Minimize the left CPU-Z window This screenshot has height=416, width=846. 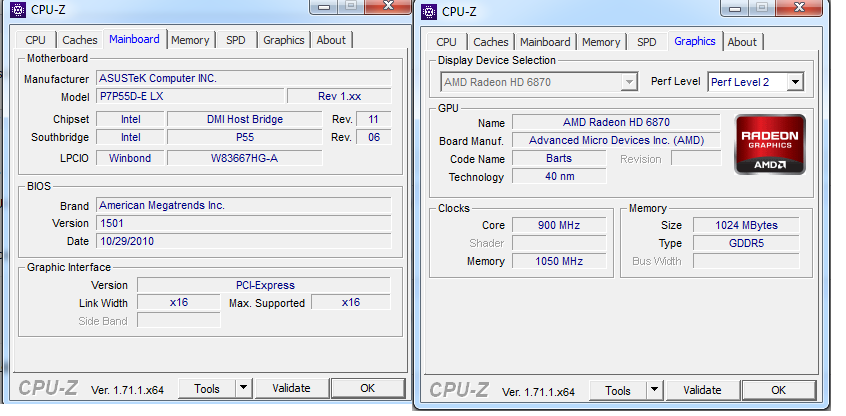point(324,6)
